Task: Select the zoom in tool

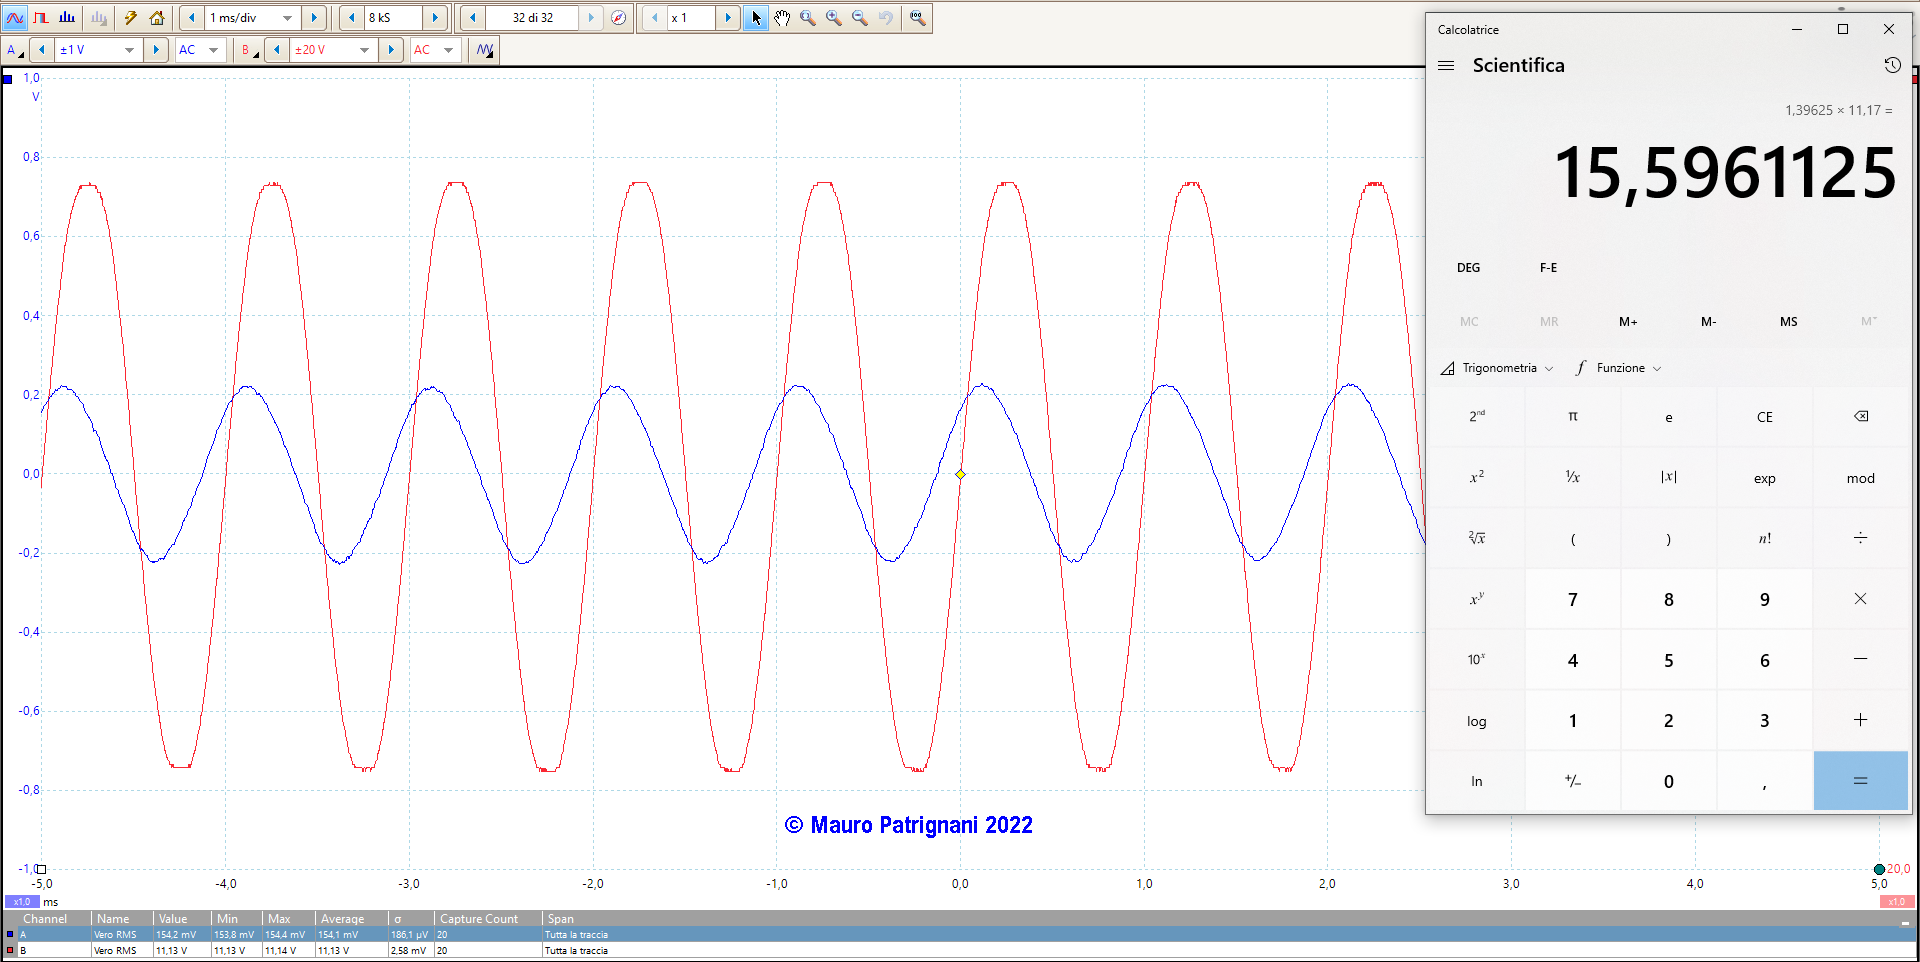Action: (834, 18)
